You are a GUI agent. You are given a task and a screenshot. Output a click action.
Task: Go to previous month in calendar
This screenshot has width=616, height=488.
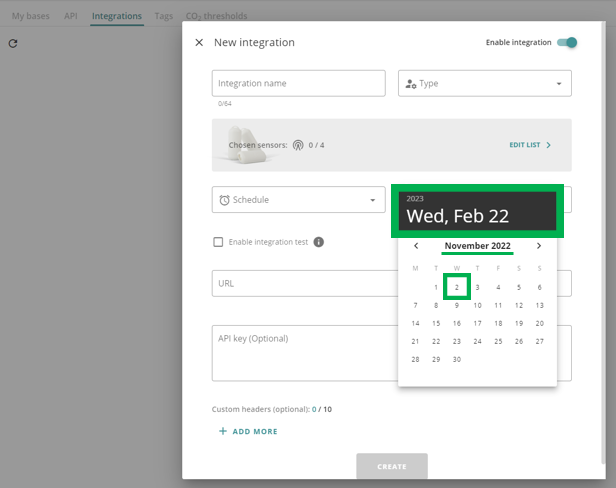pos(416,246)
